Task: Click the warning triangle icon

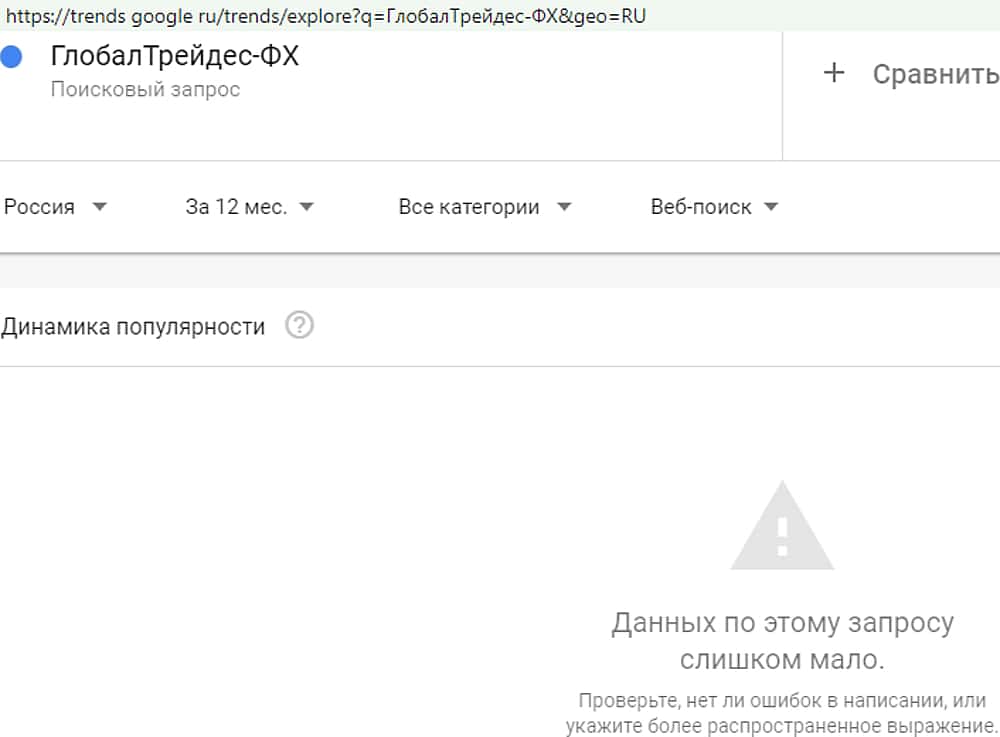Action: click(782, 525)
